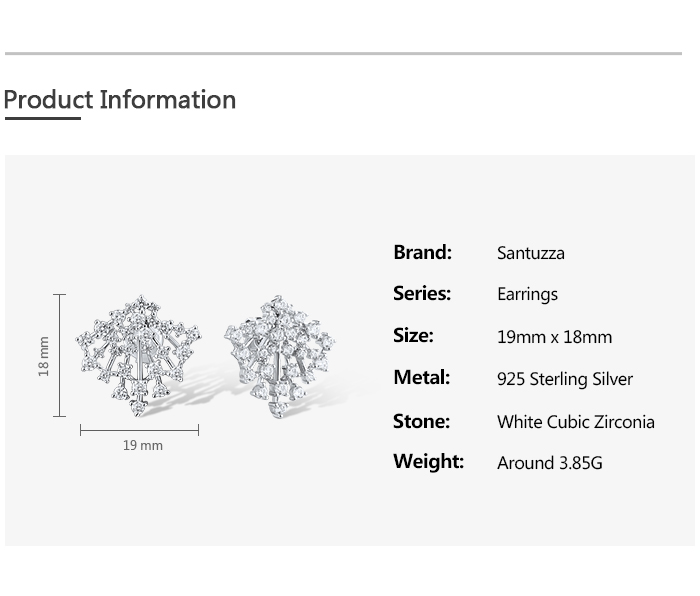
Task: Click the Earrings series value
Action: point(527,294)
